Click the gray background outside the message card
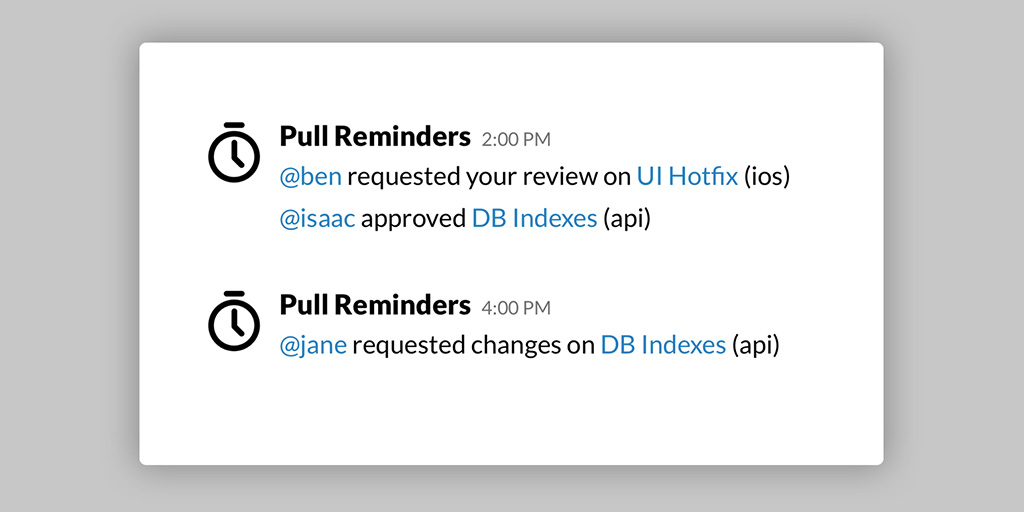1024x512 pixels. click(60, 256)
